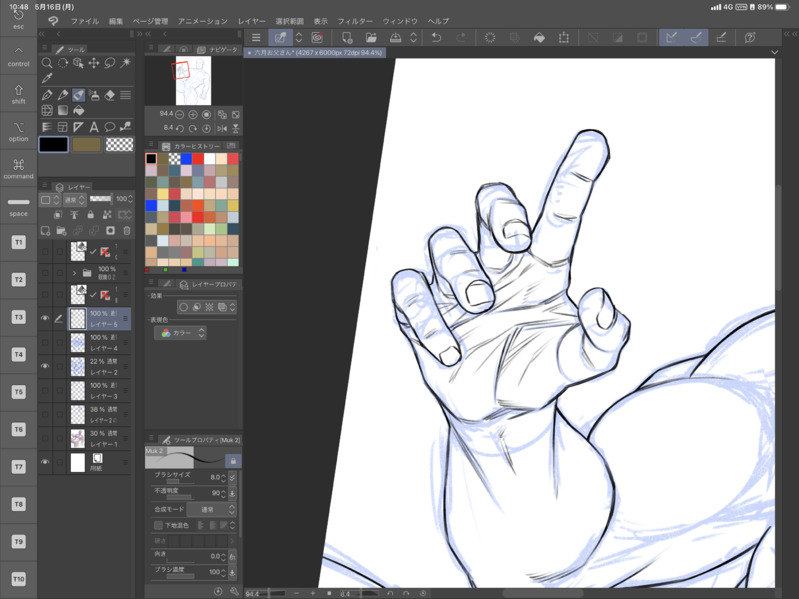Open layer blend mode dropdown 通常
799x599 pixels.
click(75, 200)
